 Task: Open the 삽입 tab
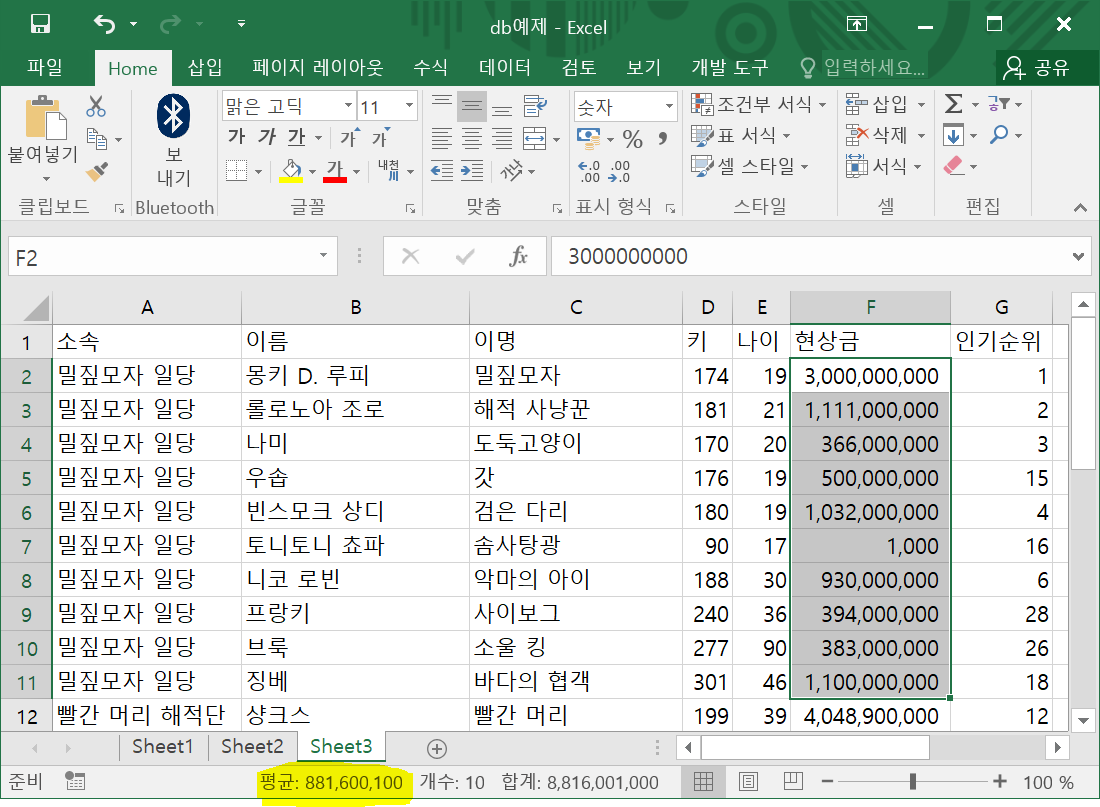(x=205, y=67)
